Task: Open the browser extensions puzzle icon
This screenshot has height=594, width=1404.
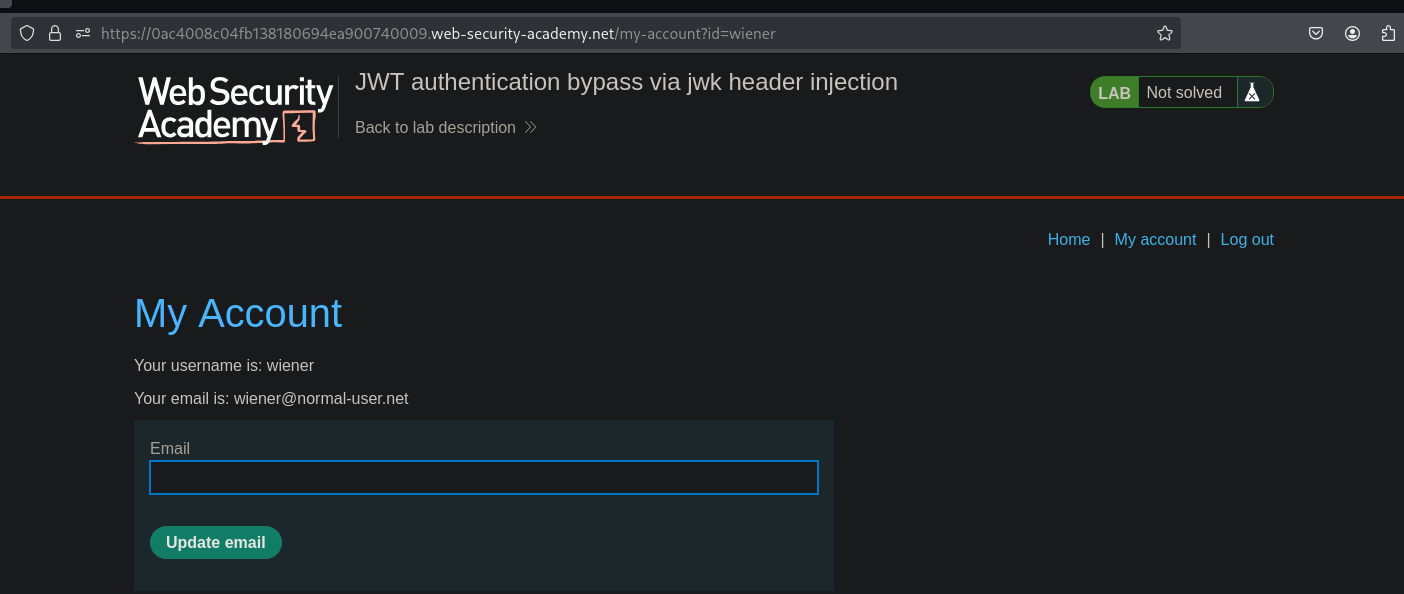Action: tap(1388, 33)
